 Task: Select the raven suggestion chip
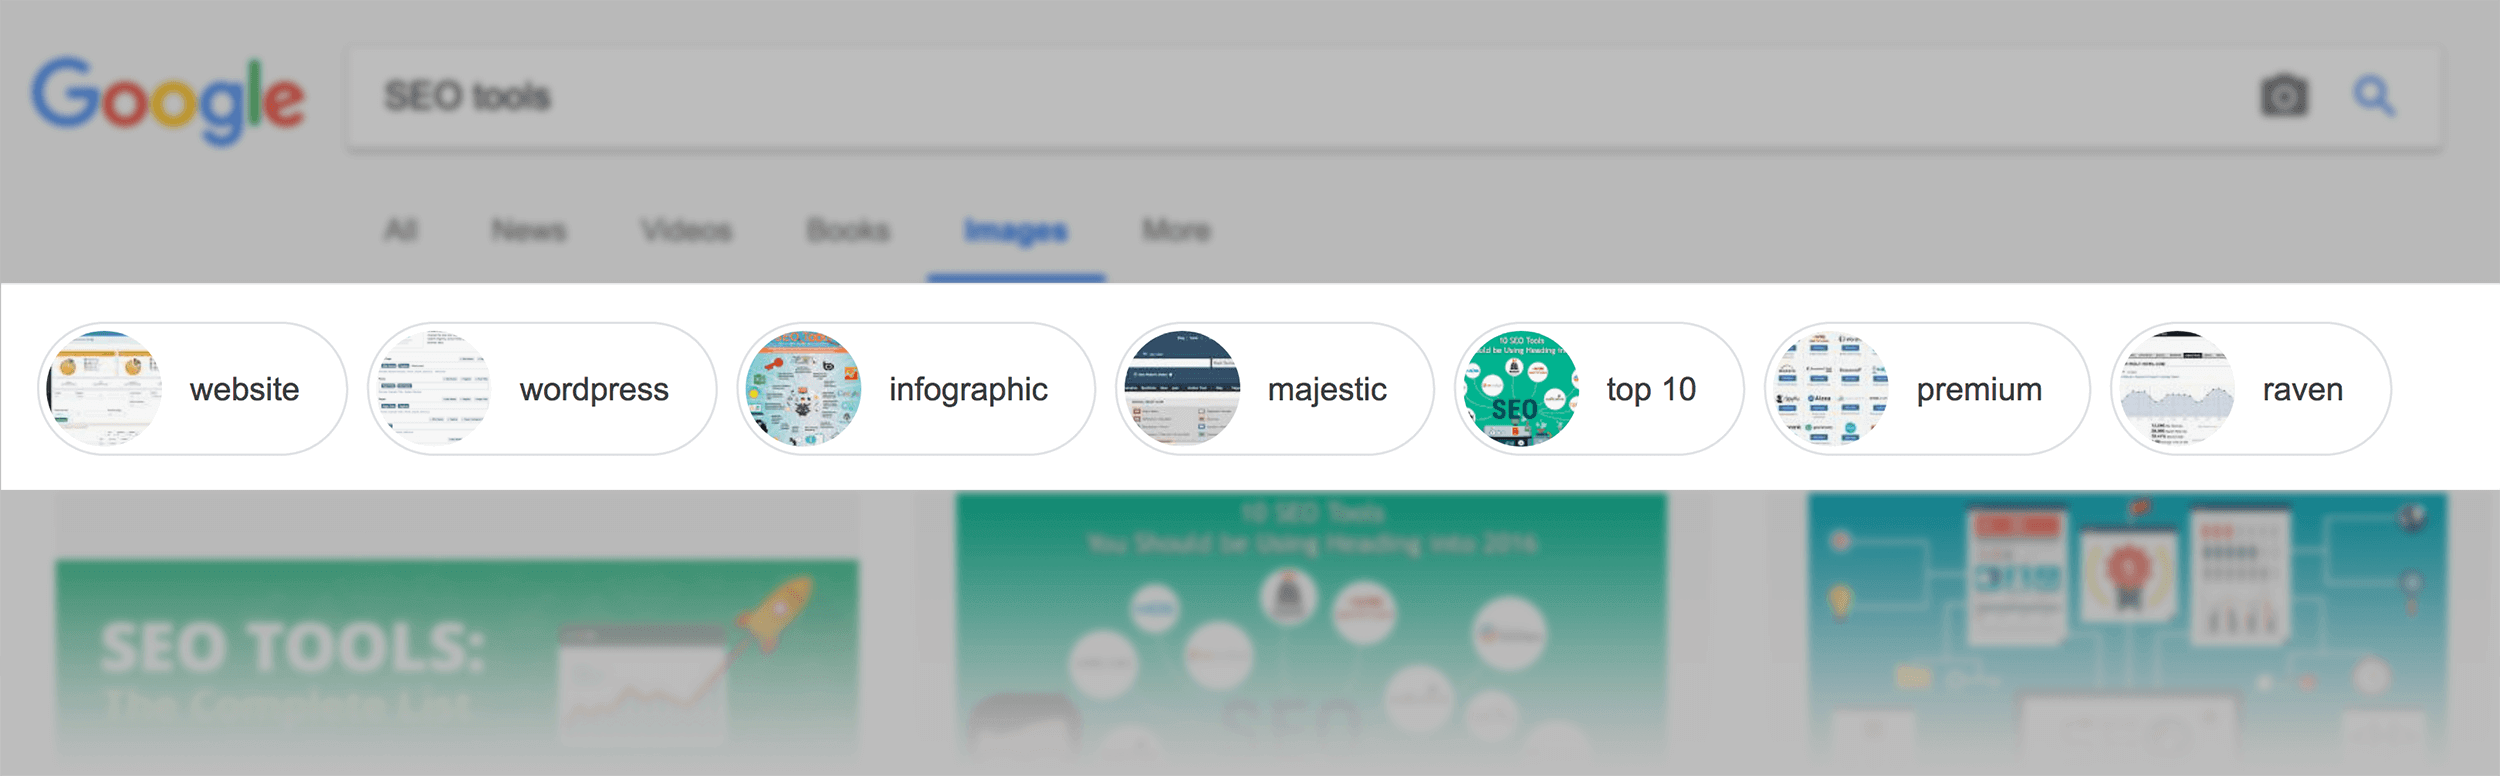click(2251, 389)
